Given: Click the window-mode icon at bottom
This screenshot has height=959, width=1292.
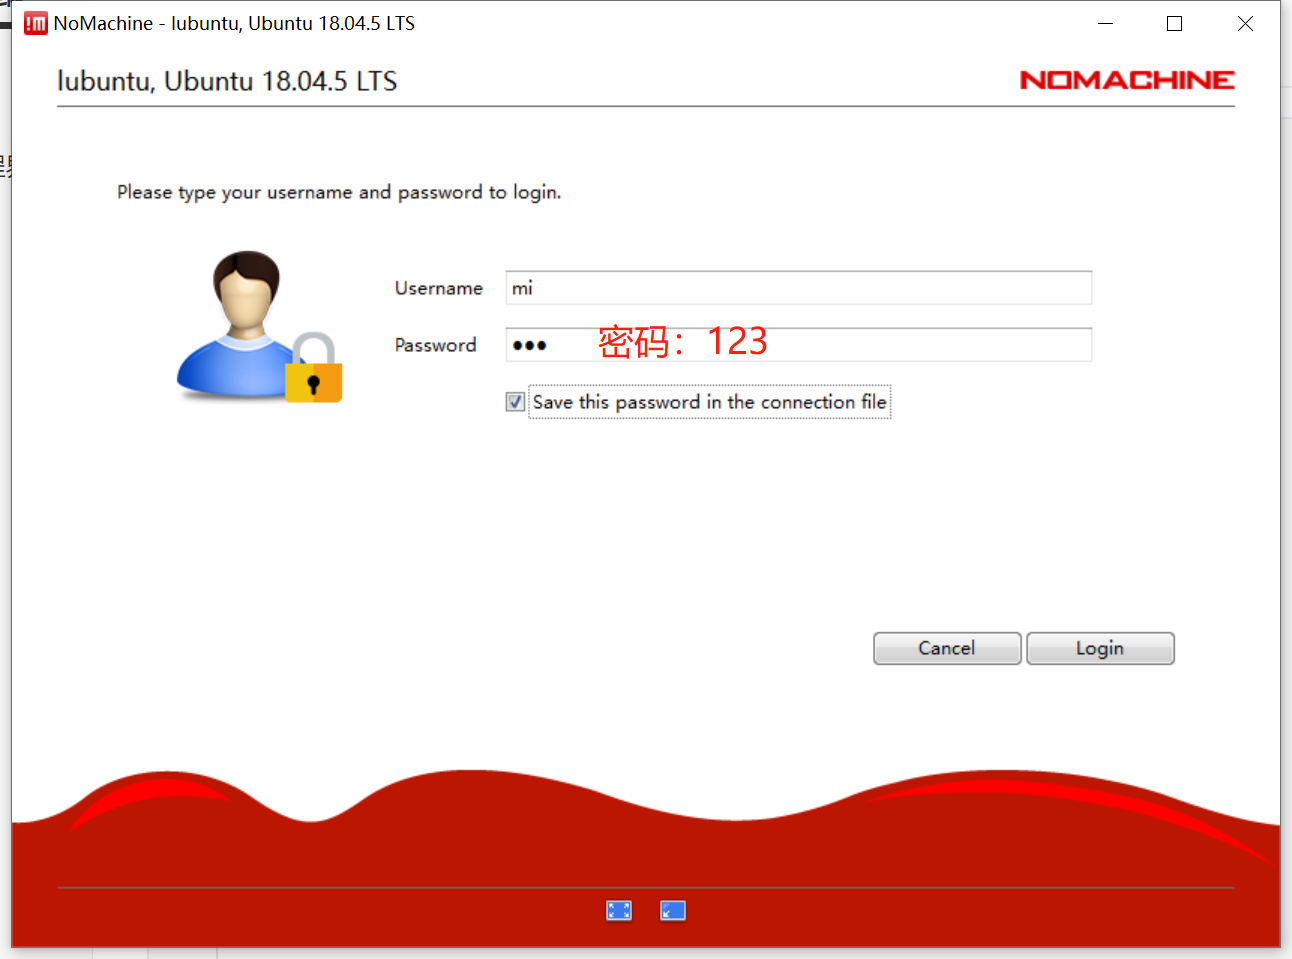Looking at the screenshot, I should 673,910.
